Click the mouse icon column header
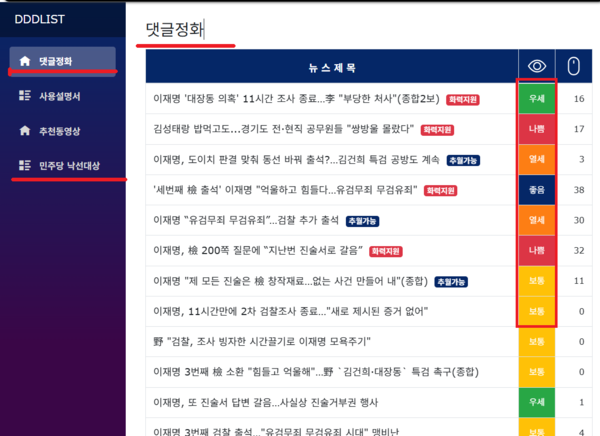The height and width of the screenshot is (436, 600). click(x=573, y=66)
